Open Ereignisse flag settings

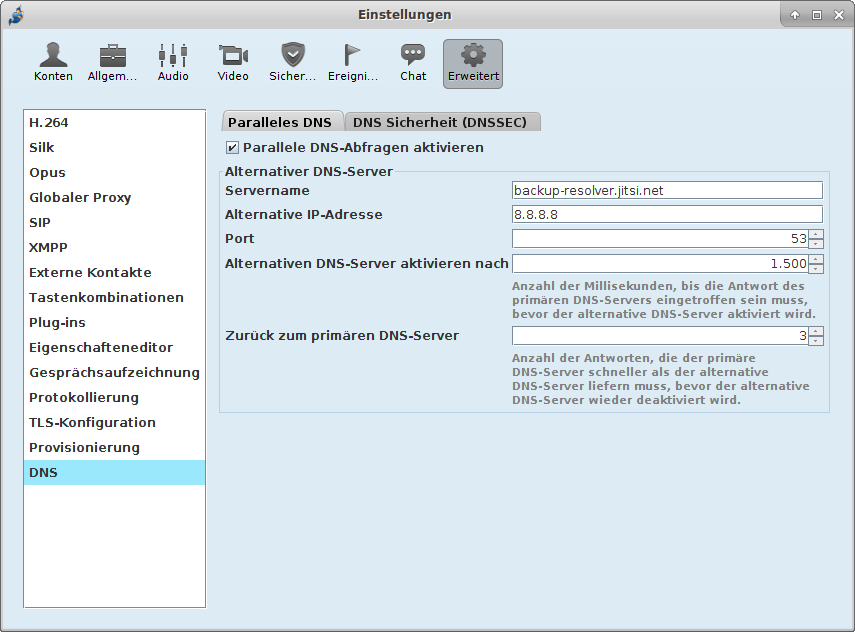pos(353,62)
